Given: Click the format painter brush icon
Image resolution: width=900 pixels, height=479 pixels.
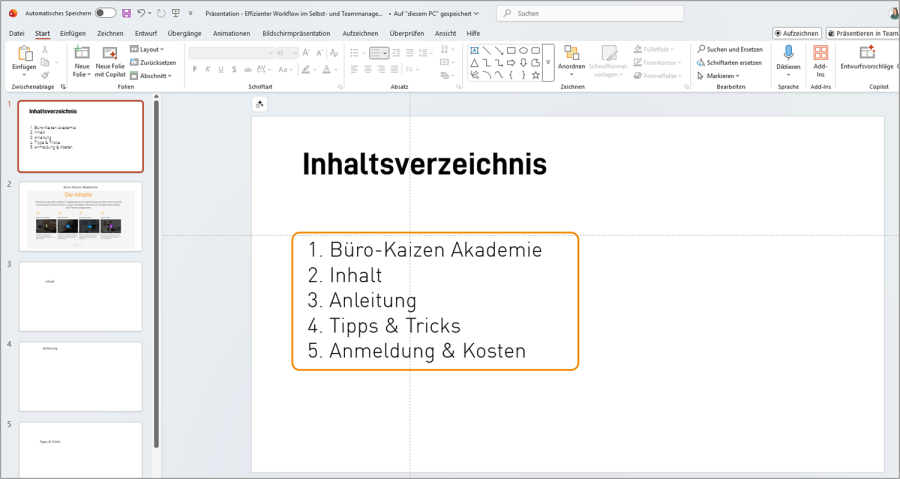Looking at the screenshot, I should click(45, 75).
